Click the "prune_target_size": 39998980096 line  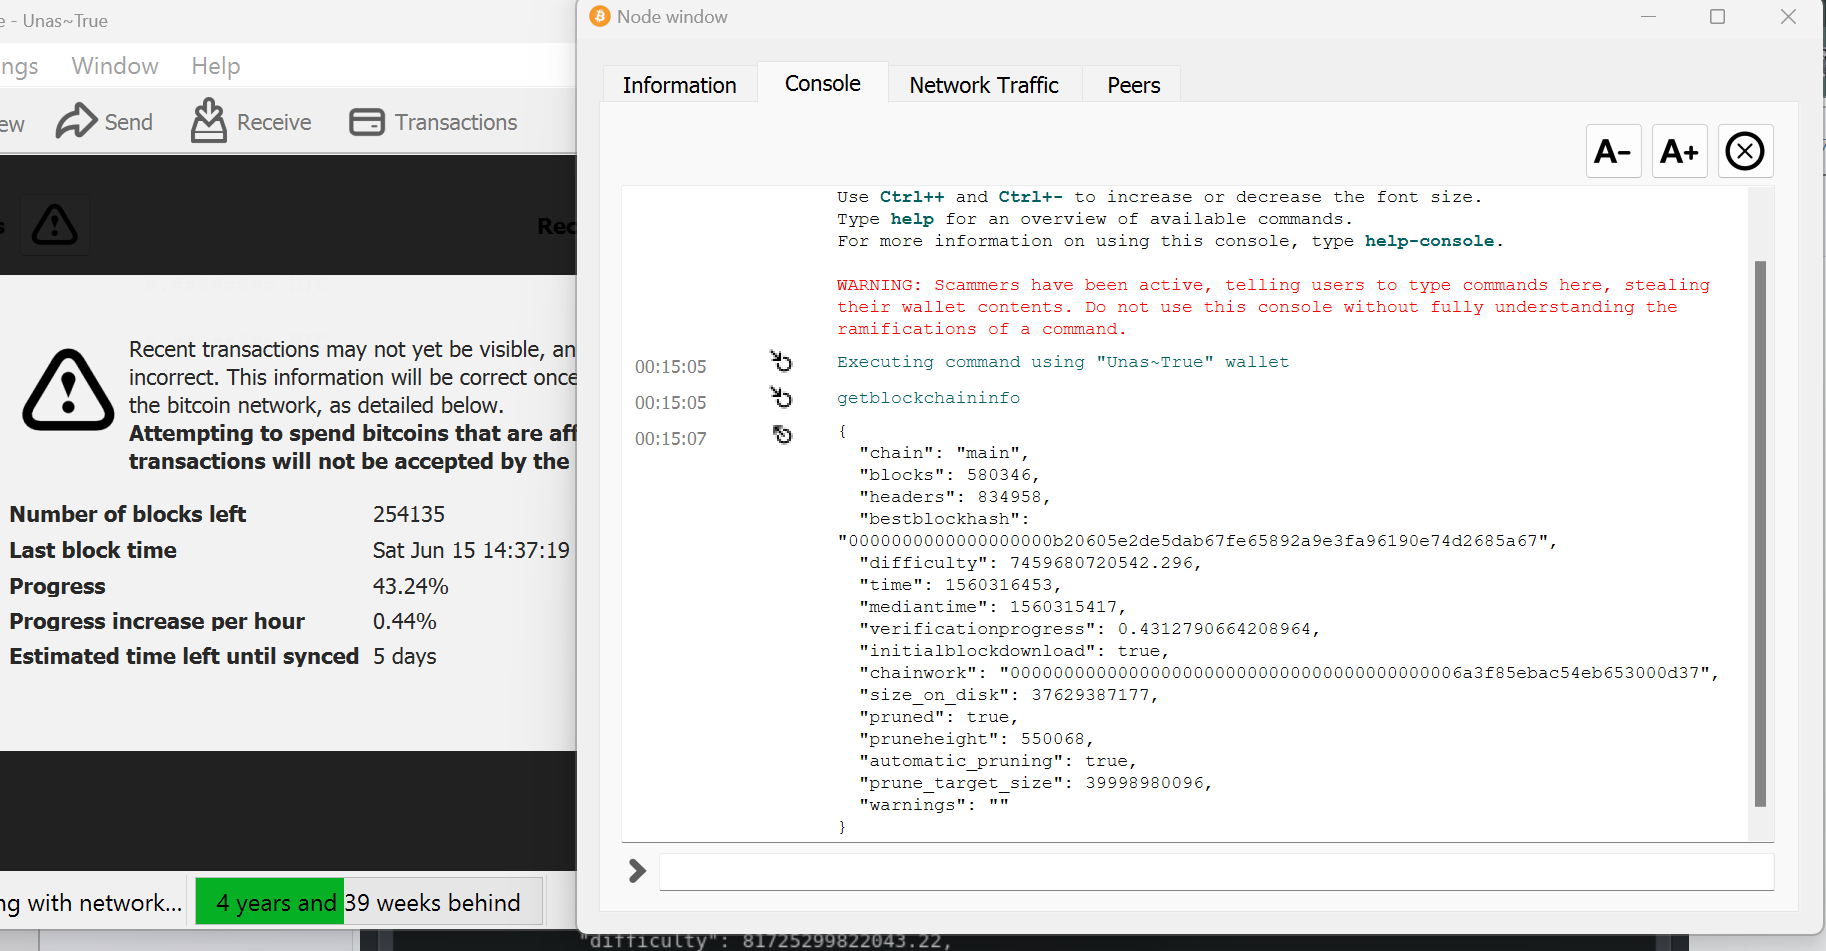[x=1036, y=783]
